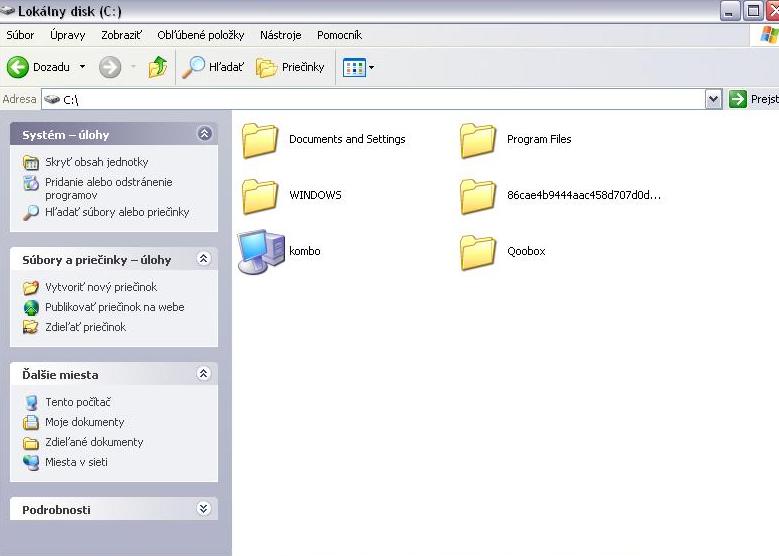Select the Qoobox folder icon

477,253
